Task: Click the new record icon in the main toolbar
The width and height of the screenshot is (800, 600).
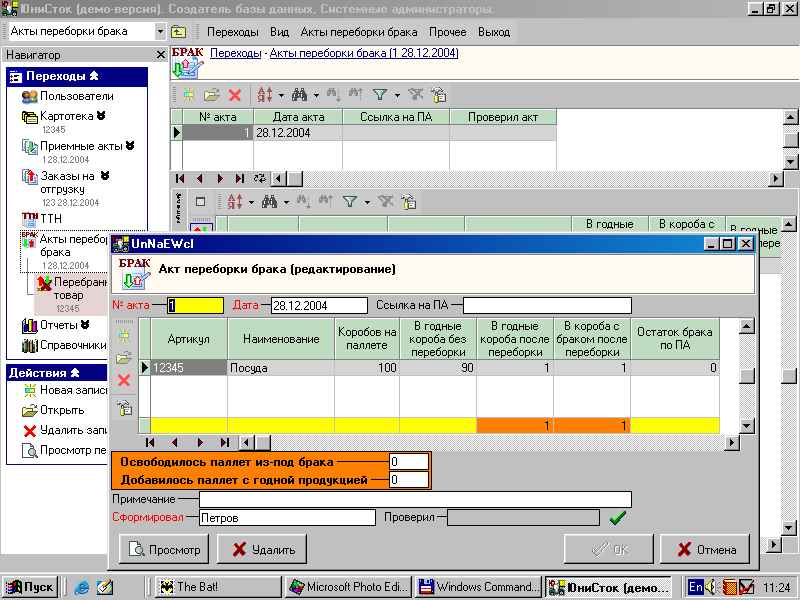Action: point(189,95)
